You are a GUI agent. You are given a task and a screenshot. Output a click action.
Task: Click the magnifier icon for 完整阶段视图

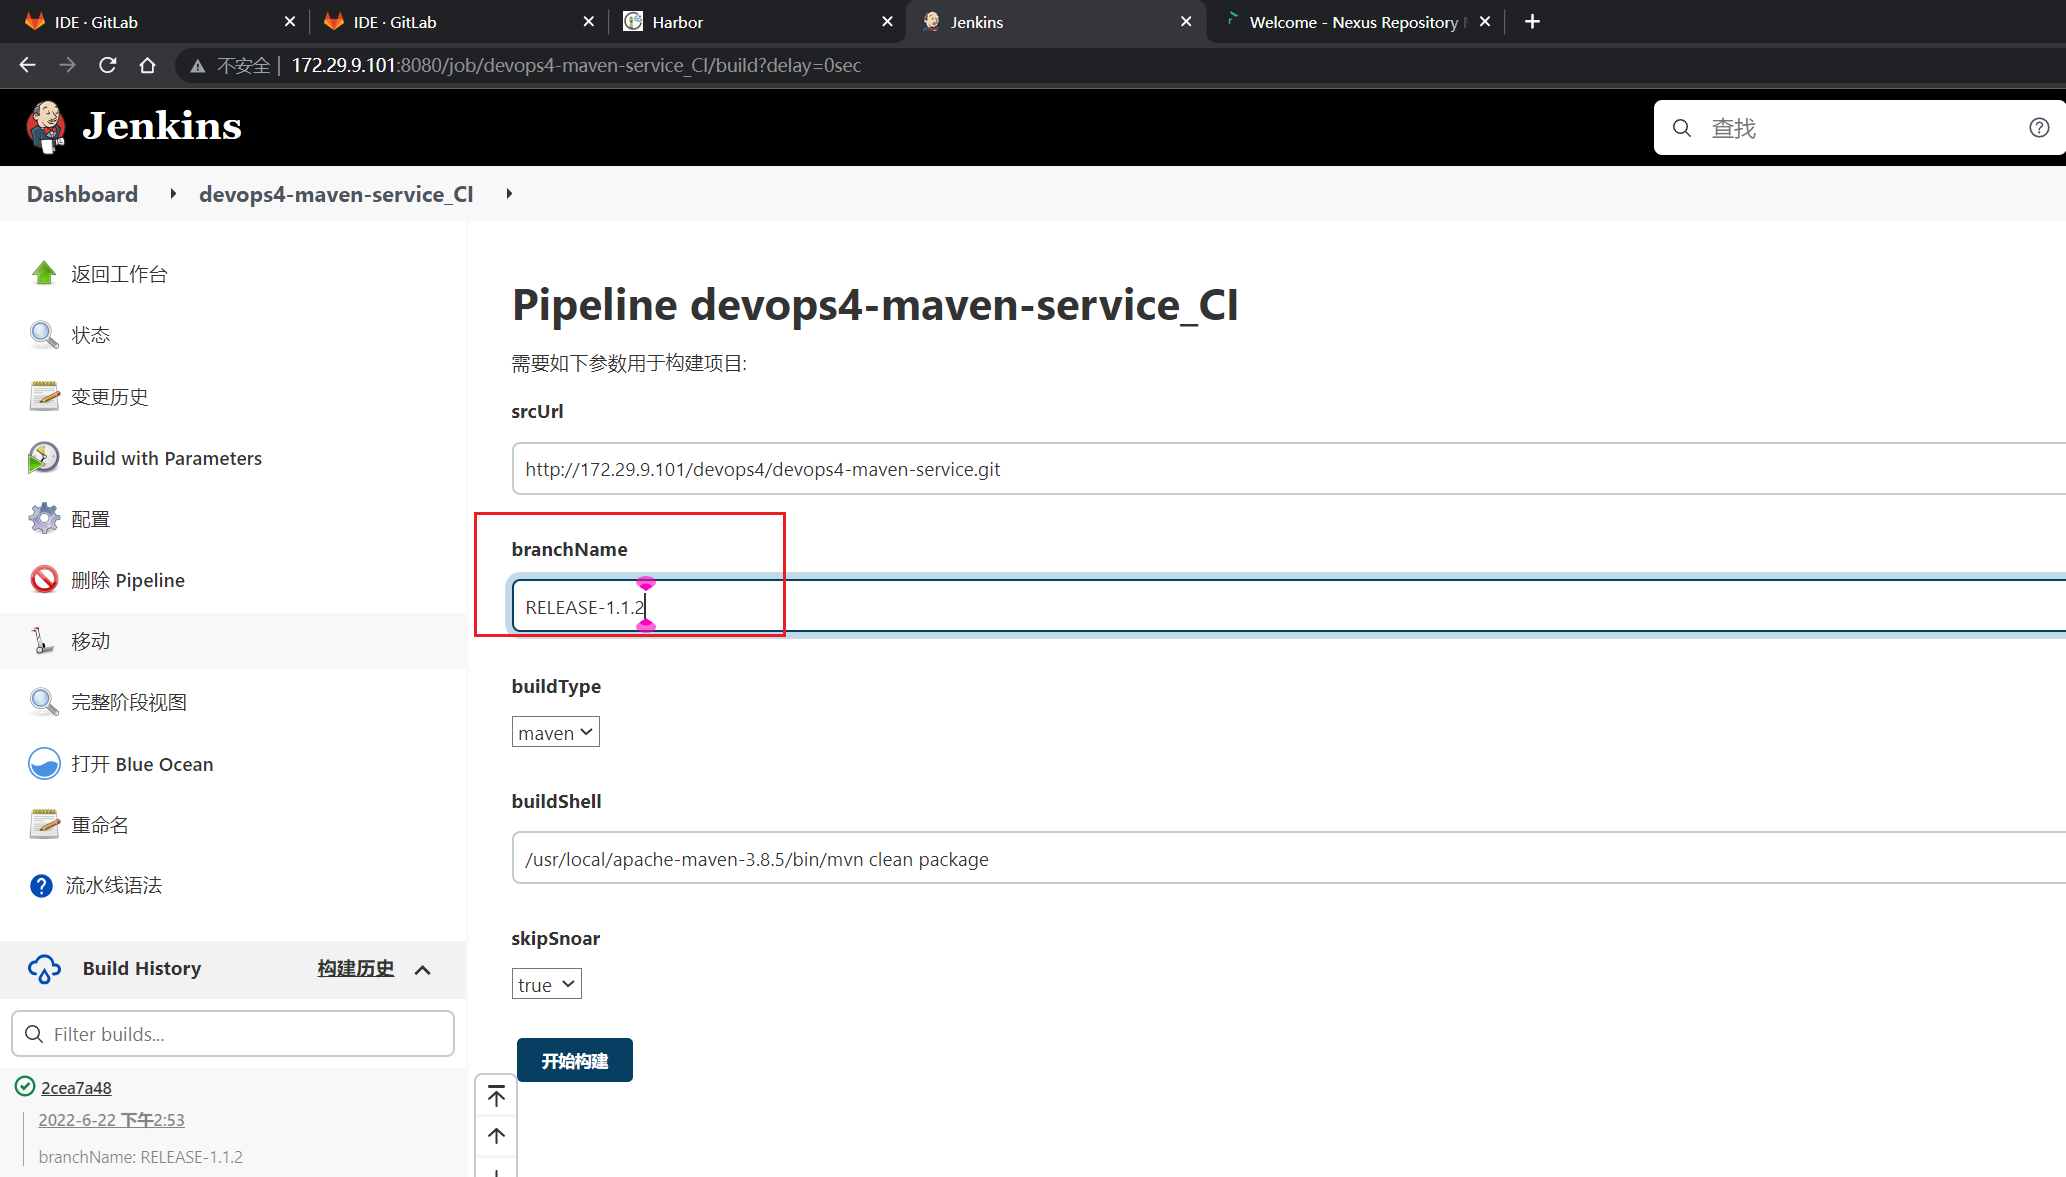click(x=44, y=702)
